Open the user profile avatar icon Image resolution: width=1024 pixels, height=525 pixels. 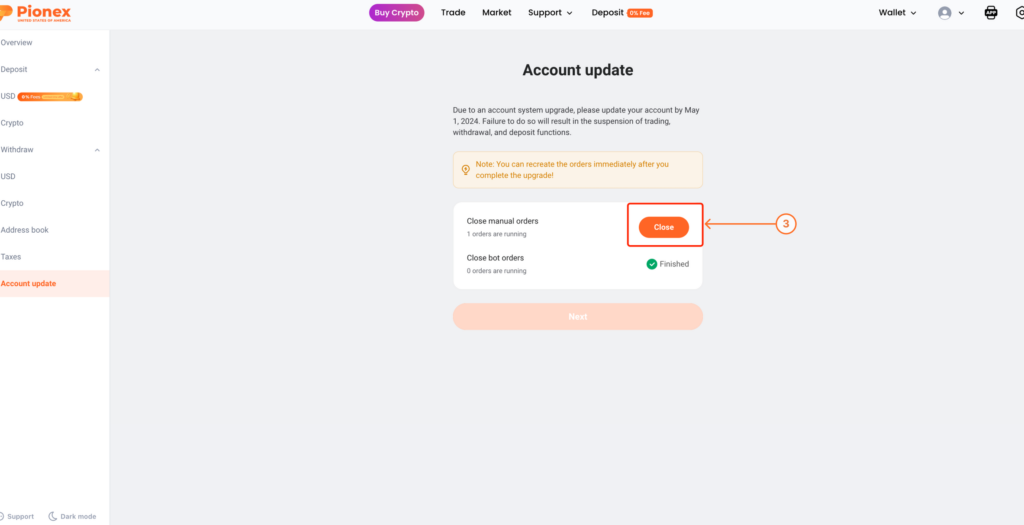point(944,13)
